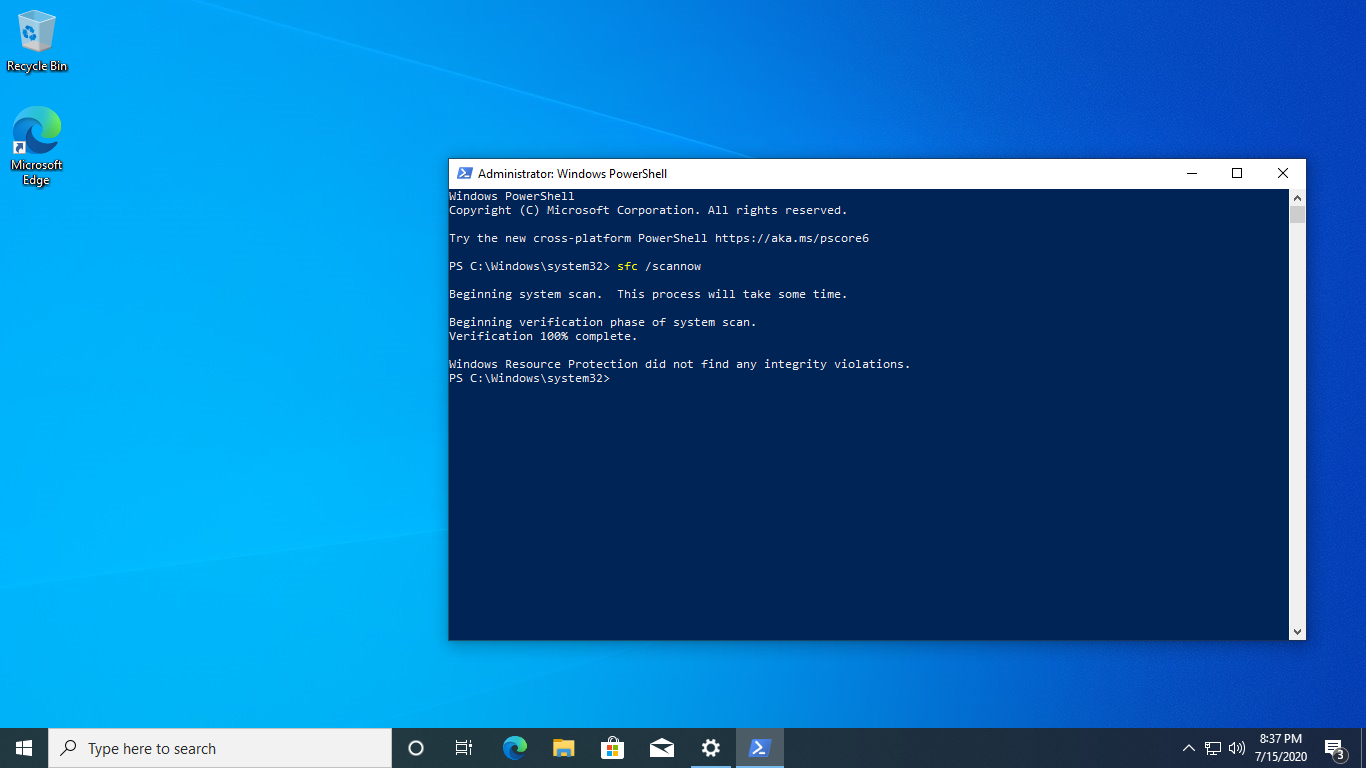
Task: Open the Action Center notifications icon
Action: (x=1334, y=748)
